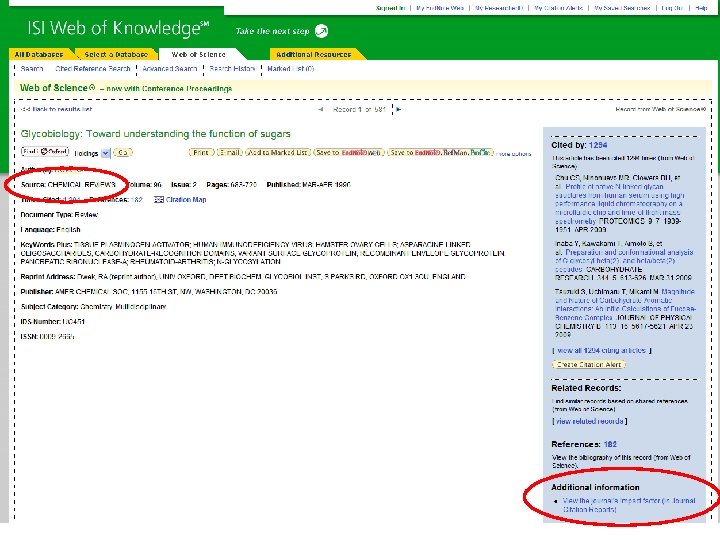Click Save to EndNote, RefMan, ProCite button
Image resolution: width=720 pixels, height=540 pixels.
pos(440,152)
